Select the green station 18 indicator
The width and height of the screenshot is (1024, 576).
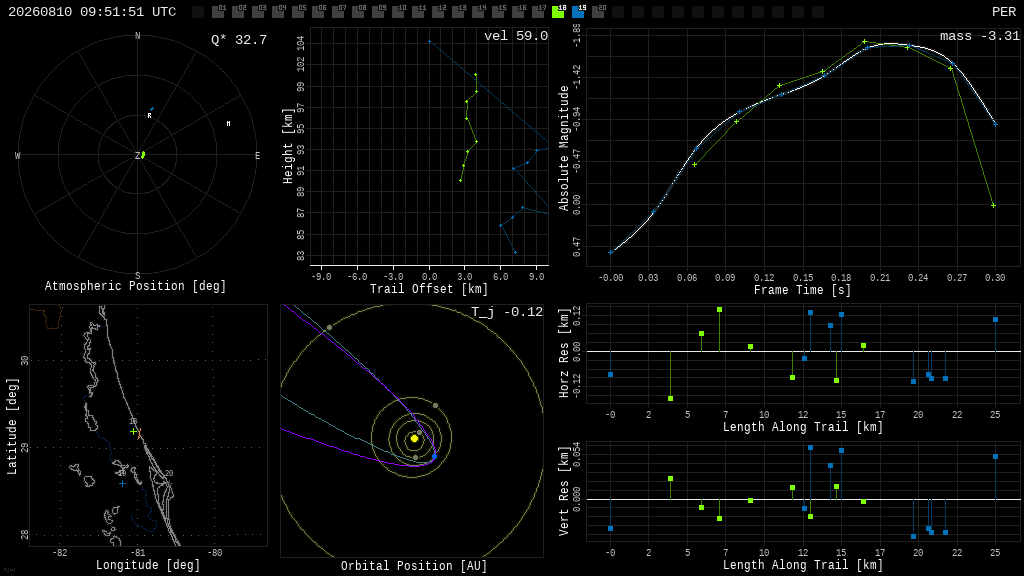pyautogui.click(x=558, y=11)
